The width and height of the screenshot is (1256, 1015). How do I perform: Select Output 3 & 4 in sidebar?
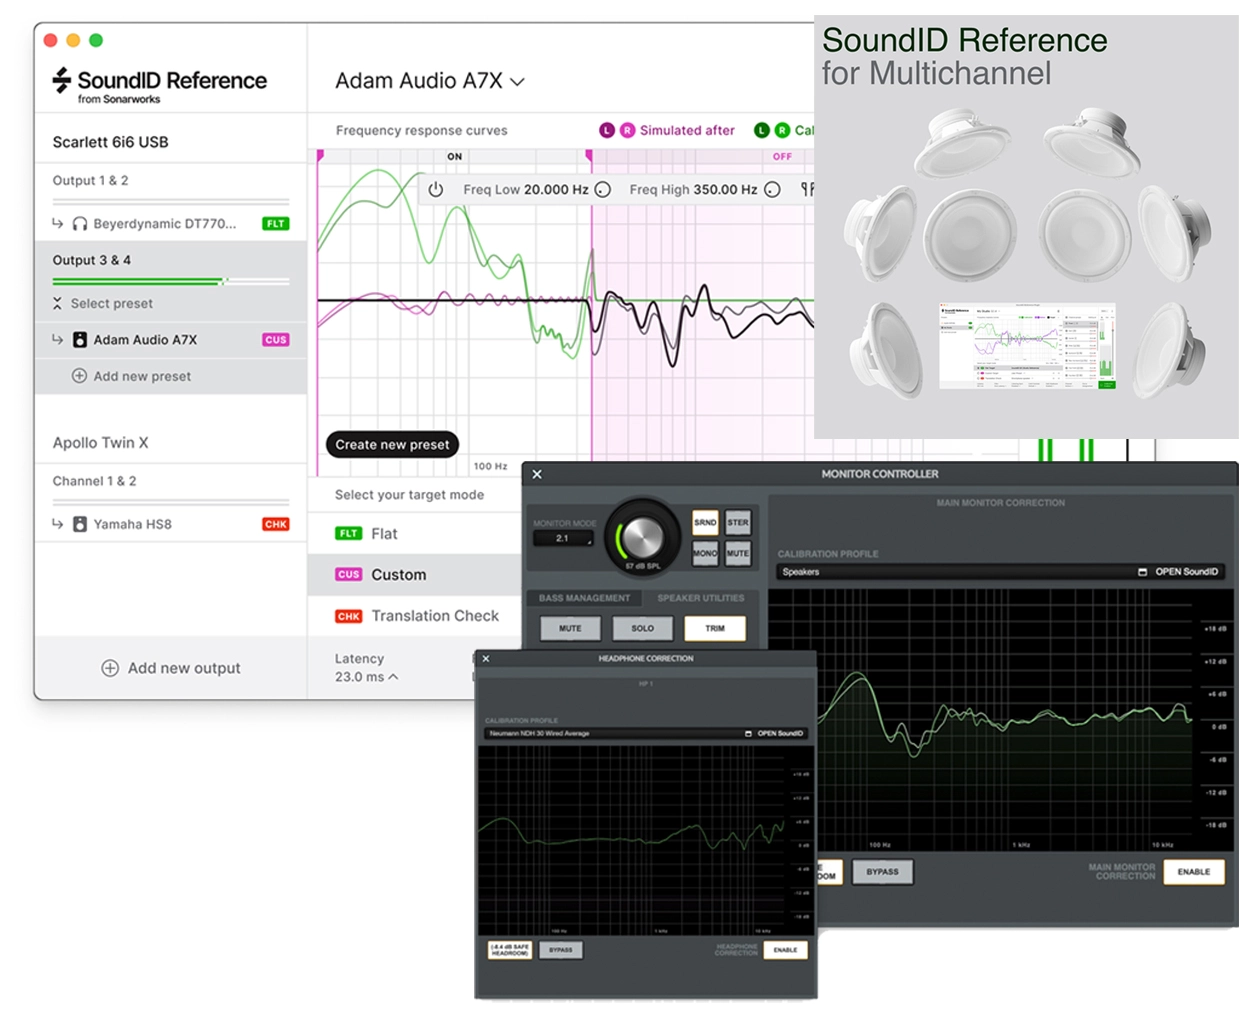[171, 261]
